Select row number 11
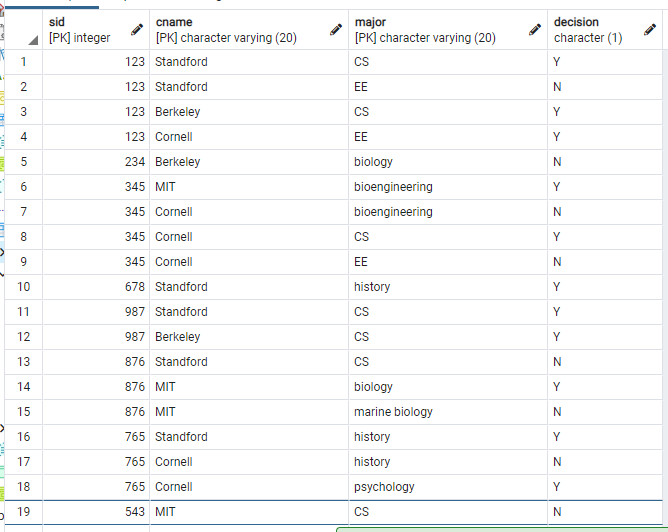Screen dimensions: 668x532 [23, 312]
